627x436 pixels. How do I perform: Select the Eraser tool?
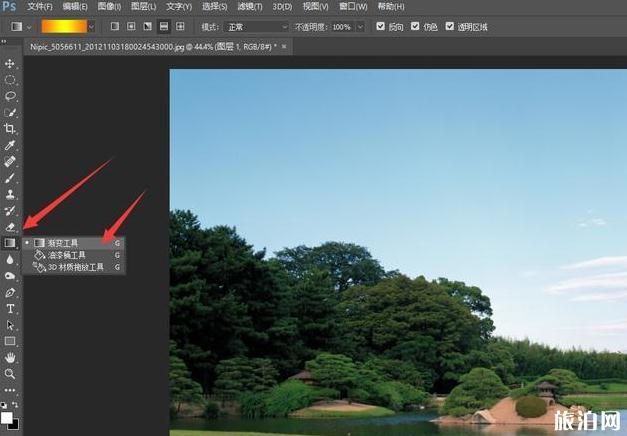tap(10, 226)
